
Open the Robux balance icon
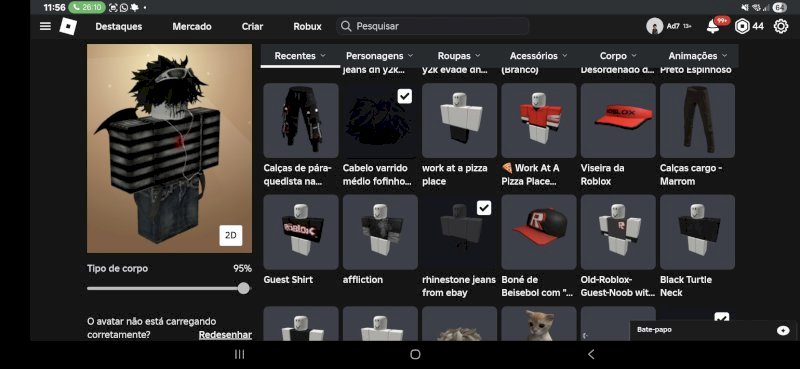point(742,27)
